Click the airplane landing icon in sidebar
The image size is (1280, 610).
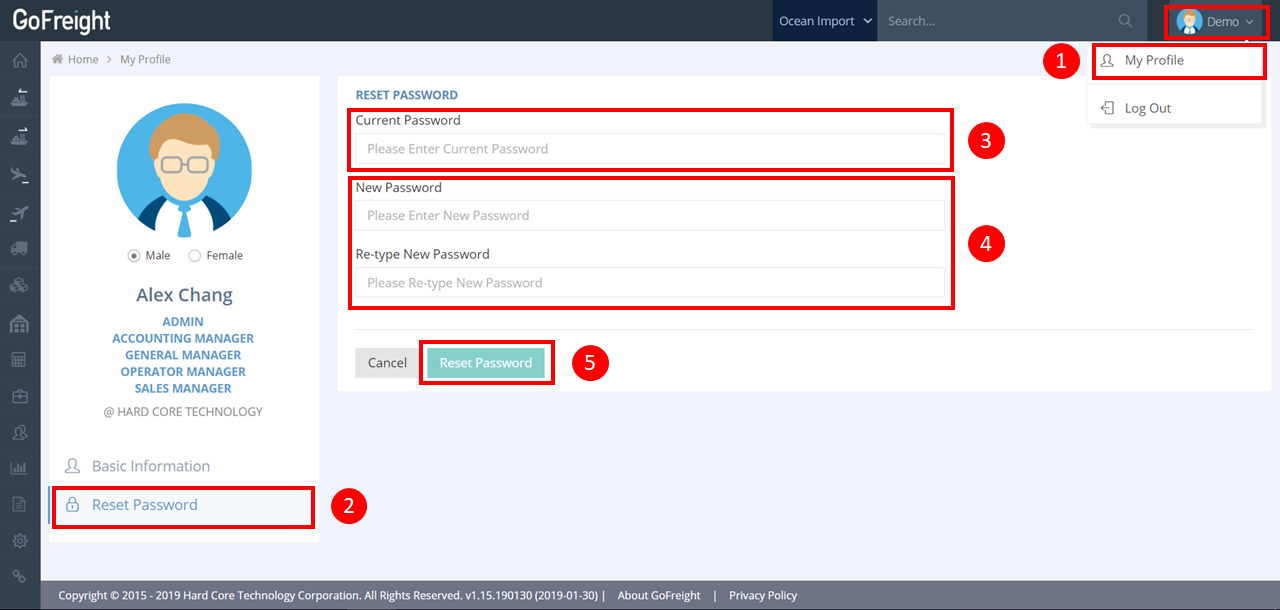(x=19, y=175)
